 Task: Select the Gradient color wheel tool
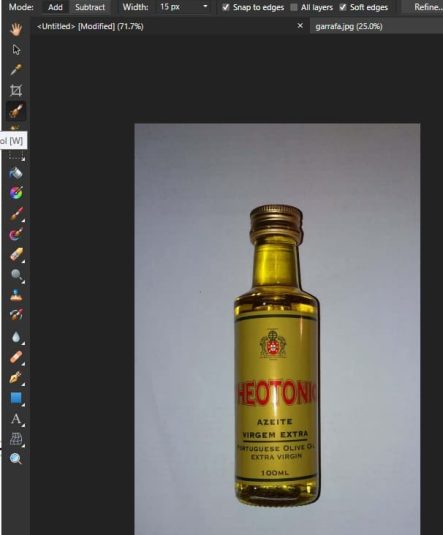coord(16,193)
